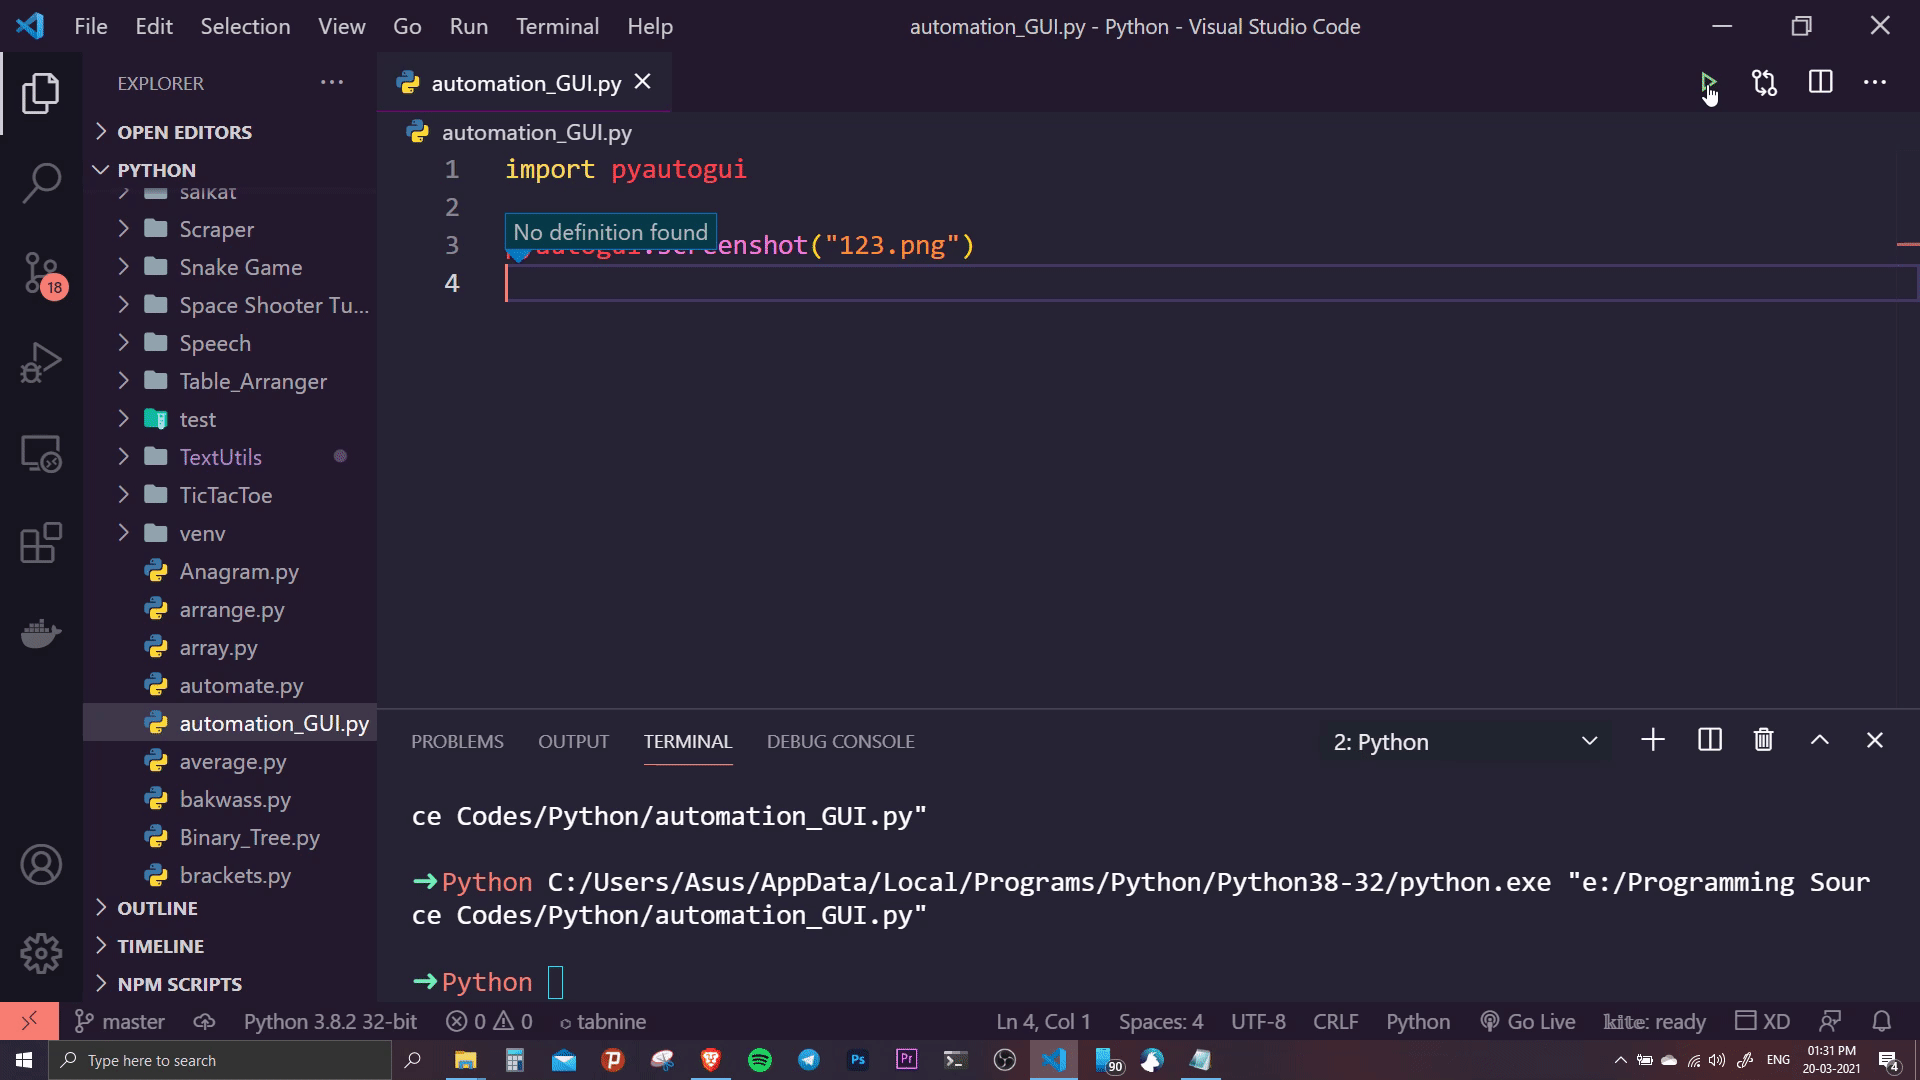Open Extensions view in activity bar
The width and height of the screenshot is (1920, 1080).
click(x=41, y=544)
